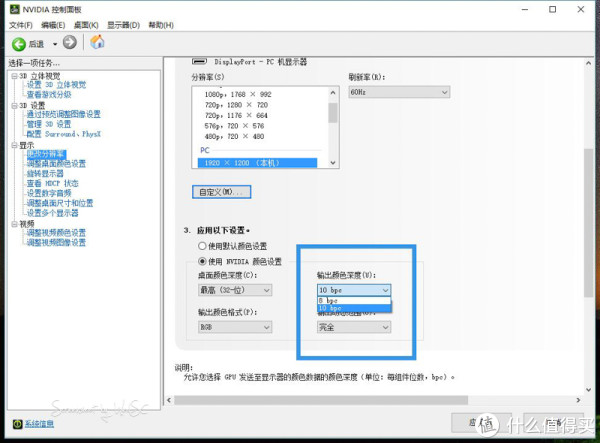The image size is (600, 443).
Task: Open 管理 3D 设置 task
Action: (49, 124)
